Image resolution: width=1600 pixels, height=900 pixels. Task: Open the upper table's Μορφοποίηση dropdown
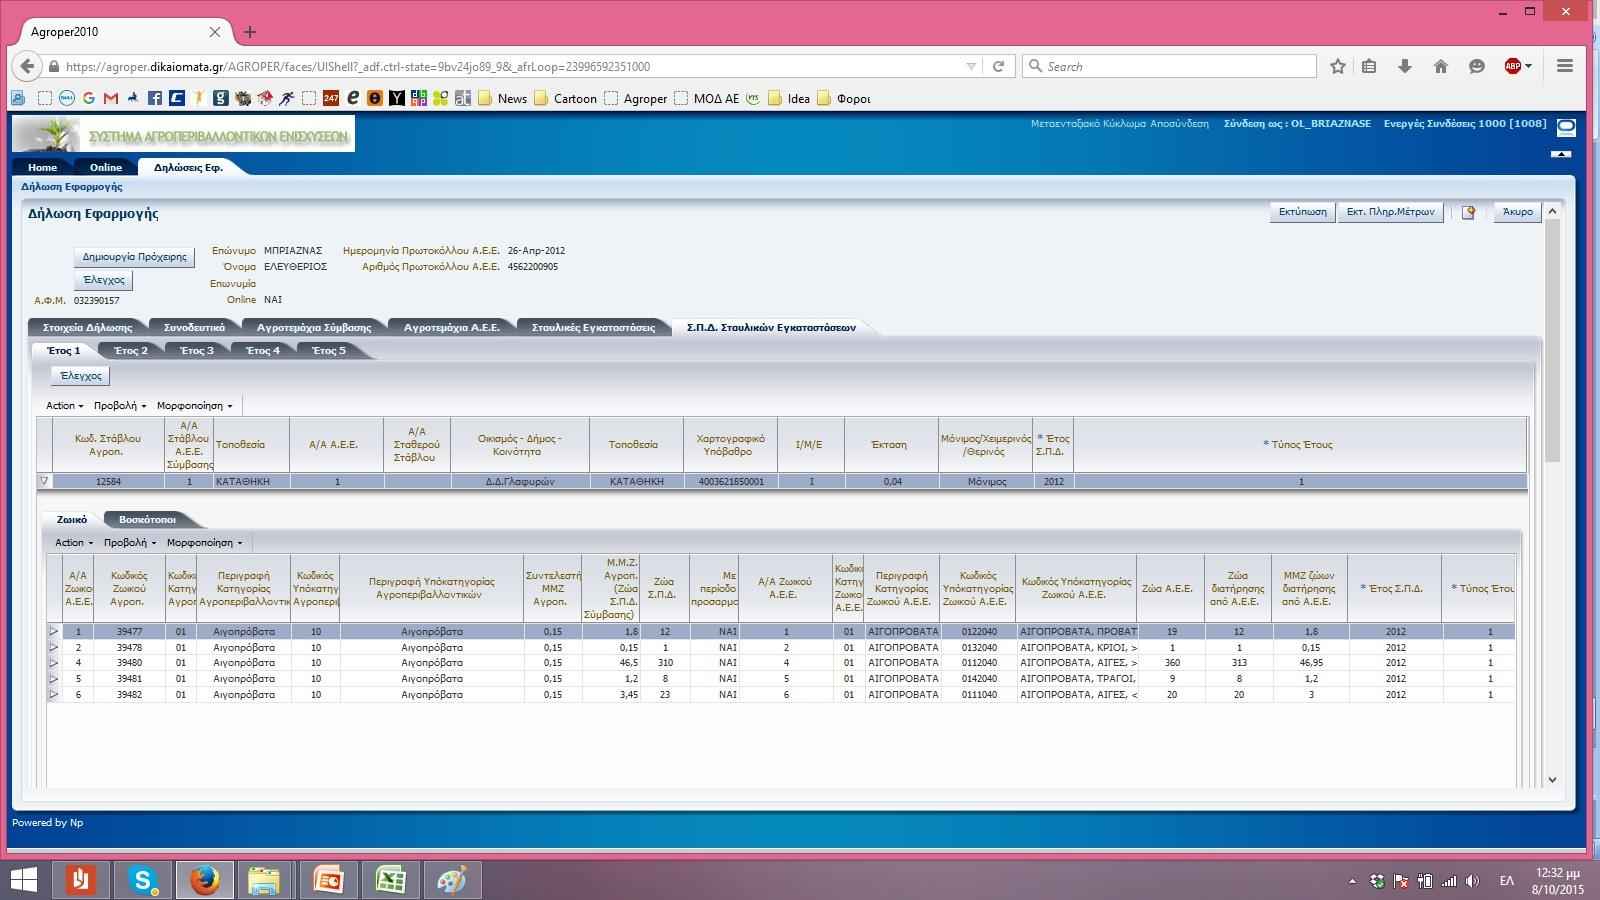[195, 406]
